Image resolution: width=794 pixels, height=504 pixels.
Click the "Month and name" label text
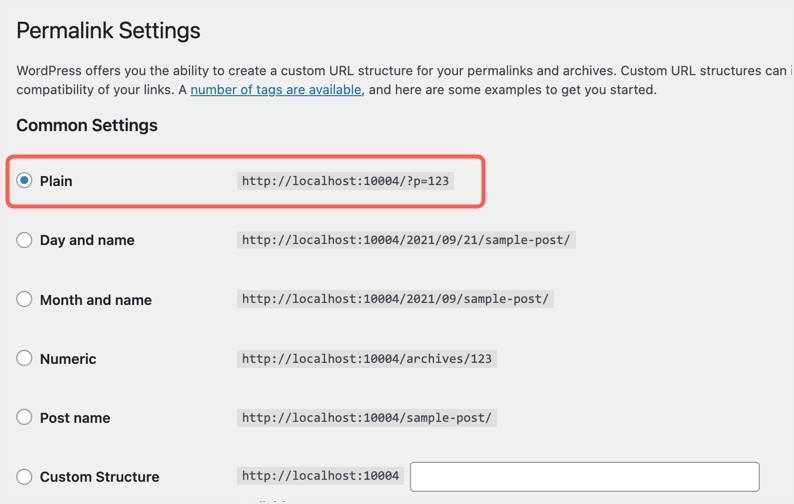pos(96,300)
